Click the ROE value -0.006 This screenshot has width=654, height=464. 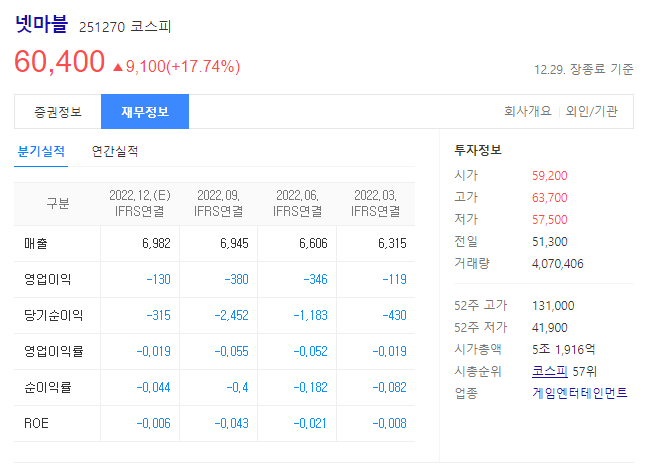(153, 423)
